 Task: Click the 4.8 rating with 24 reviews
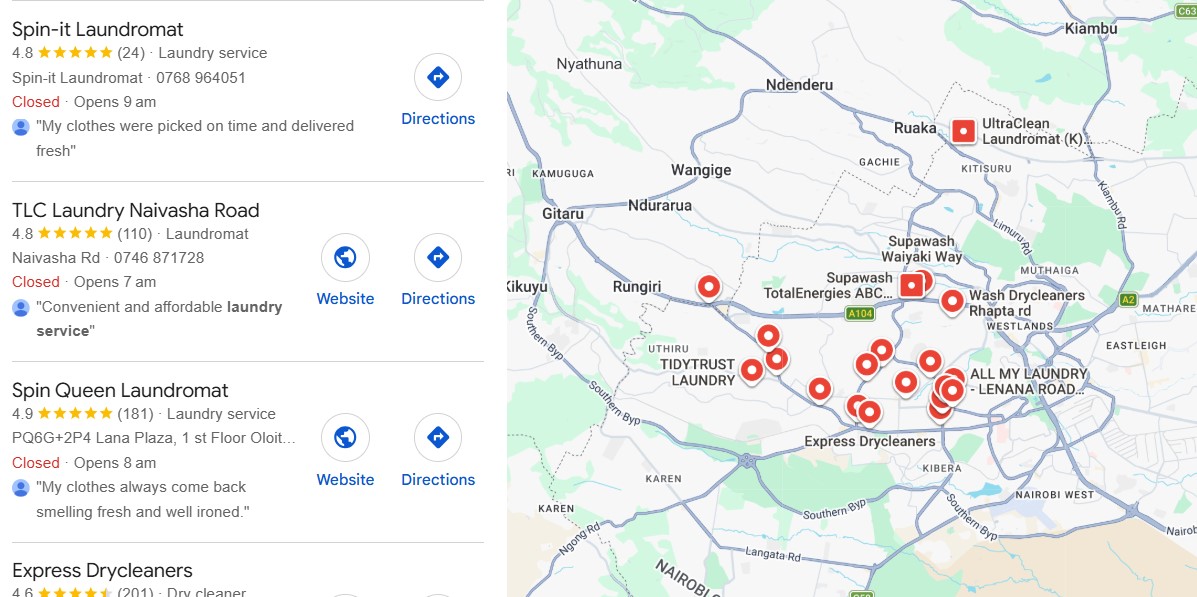[x=78, y=53]
